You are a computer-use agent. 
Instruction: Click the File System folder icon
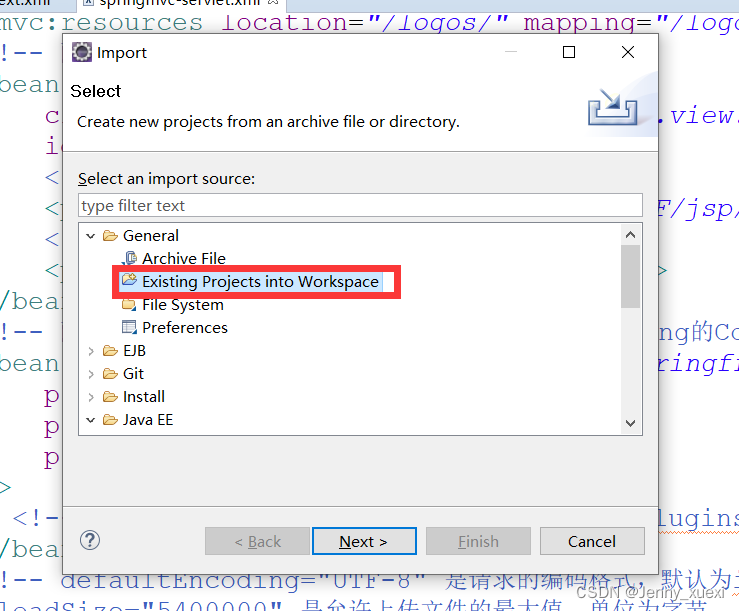click(x=129, y=305)
